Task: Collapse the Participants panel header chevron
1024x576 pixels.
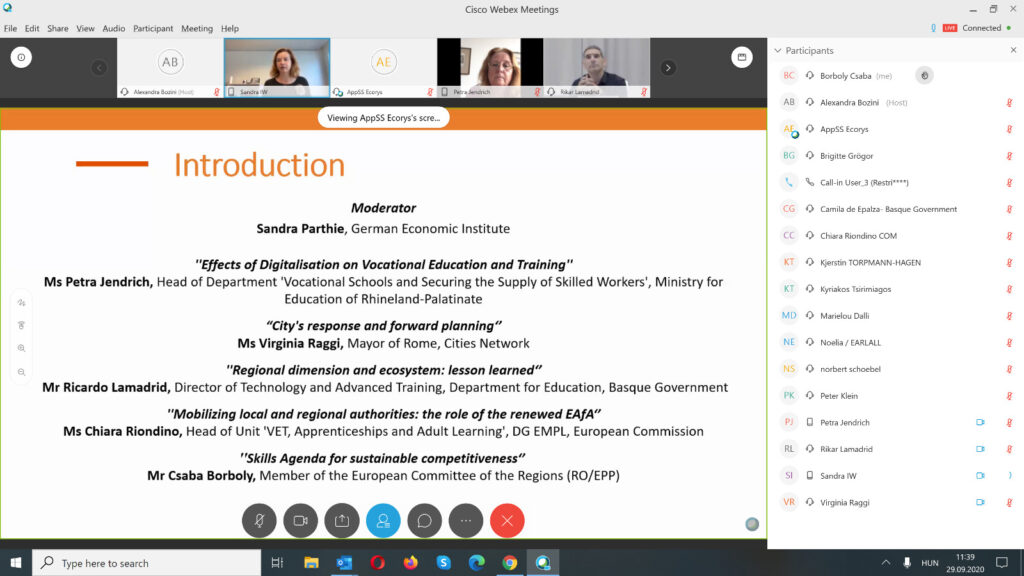Action: 777,50
